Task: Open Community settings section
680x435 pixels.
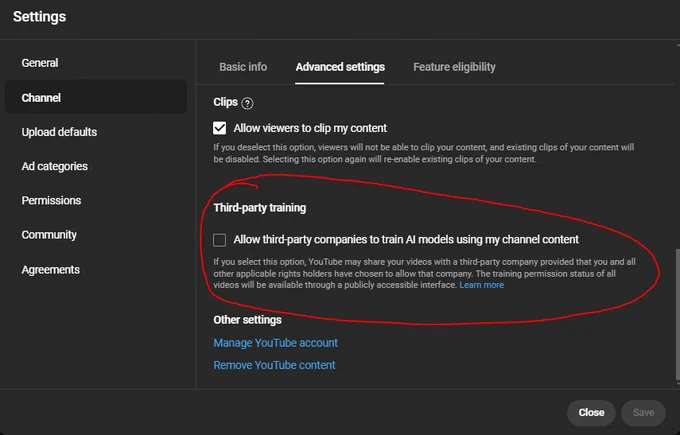Action: (49, 235)
